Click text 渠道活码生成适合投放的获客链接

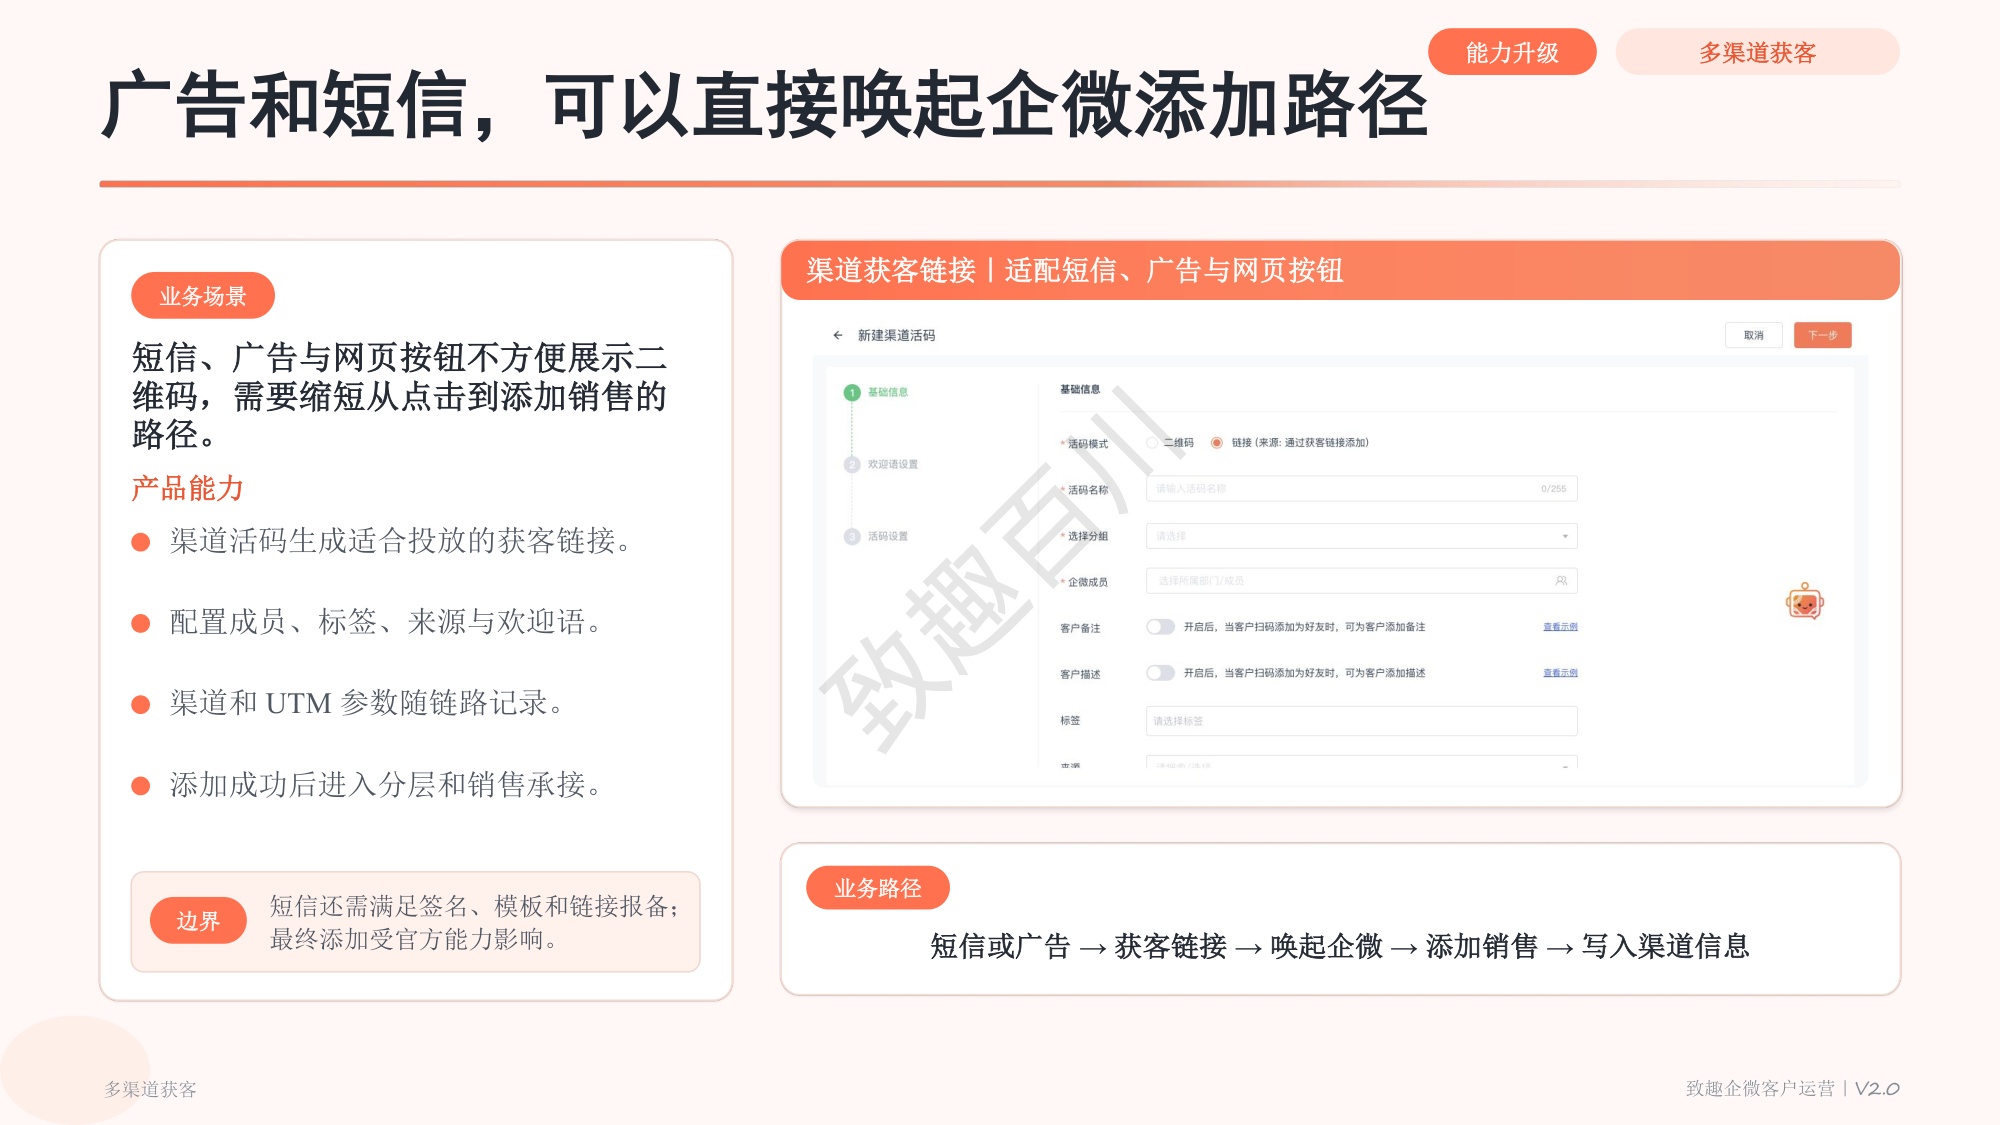401,541
